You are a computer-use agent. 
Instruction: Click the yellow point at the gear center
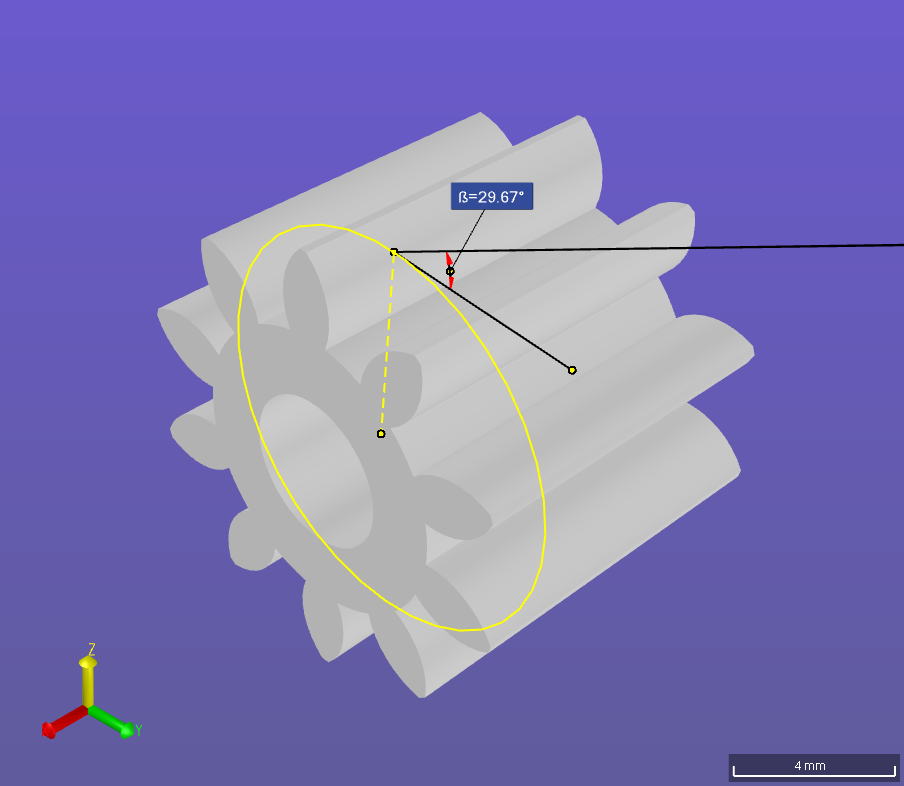[x=381, y=433]
